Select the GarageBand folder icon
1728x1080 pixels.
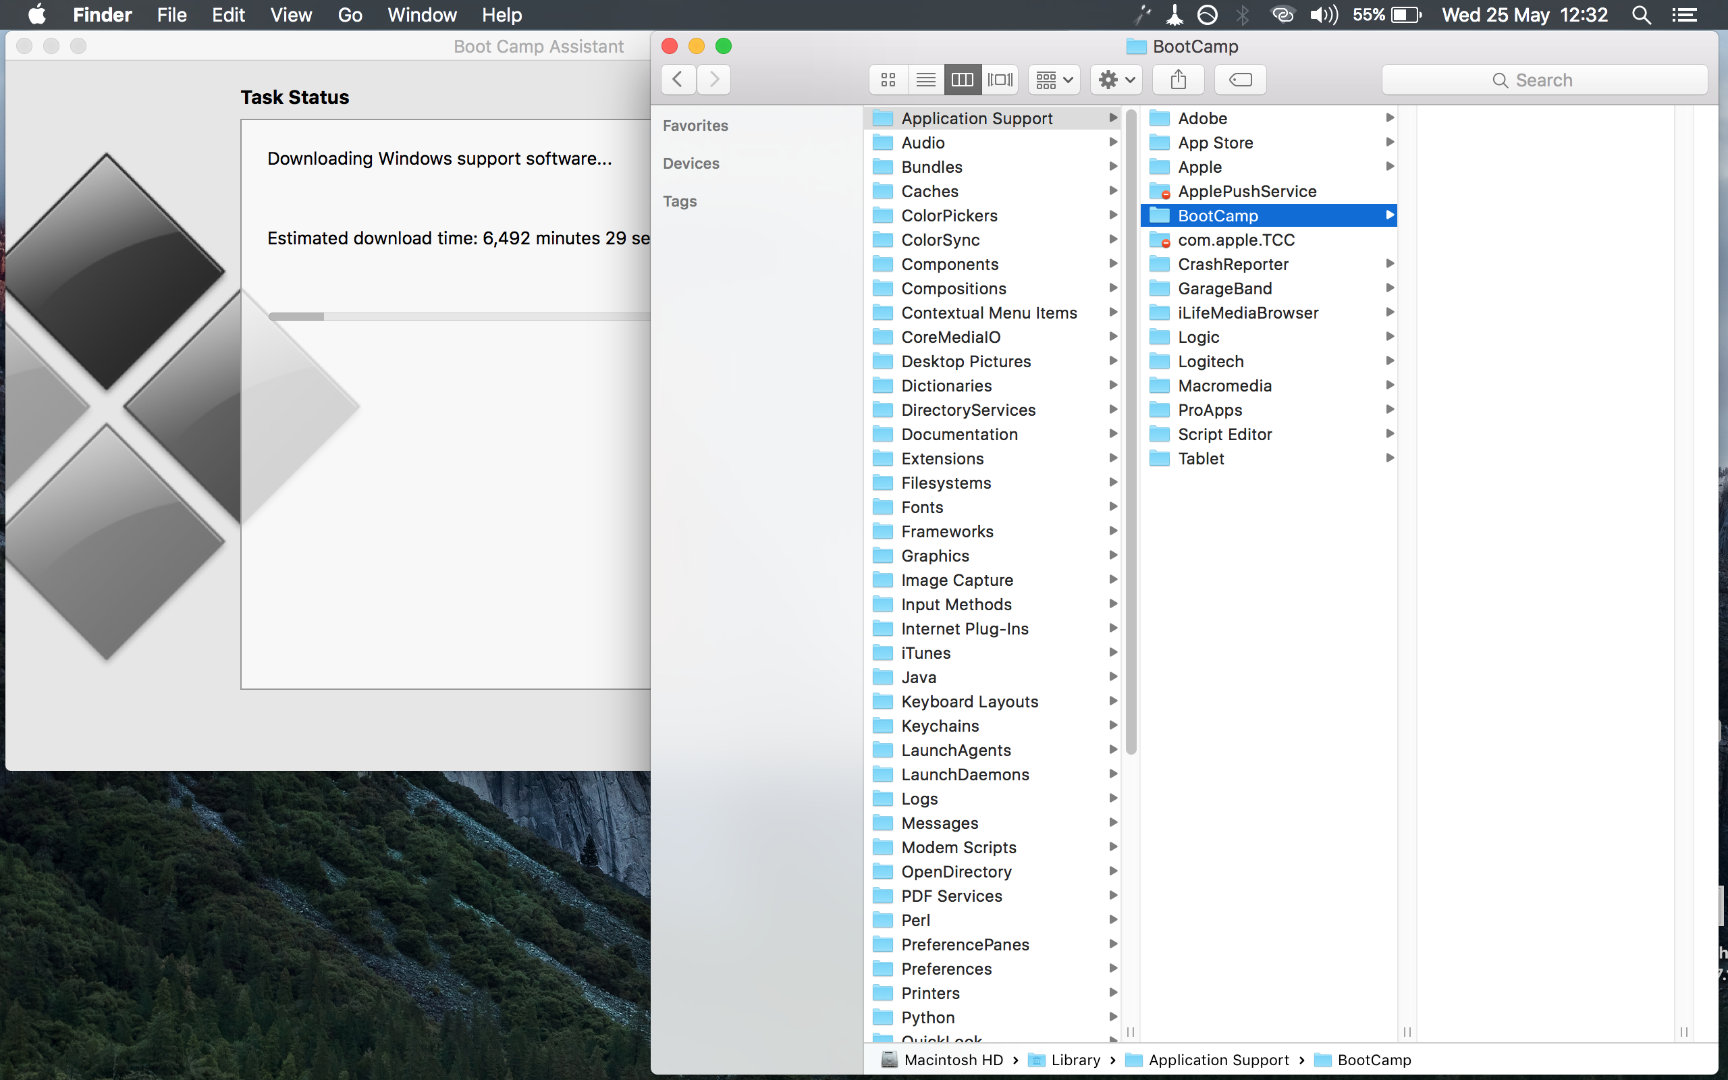coord(1160,289)
